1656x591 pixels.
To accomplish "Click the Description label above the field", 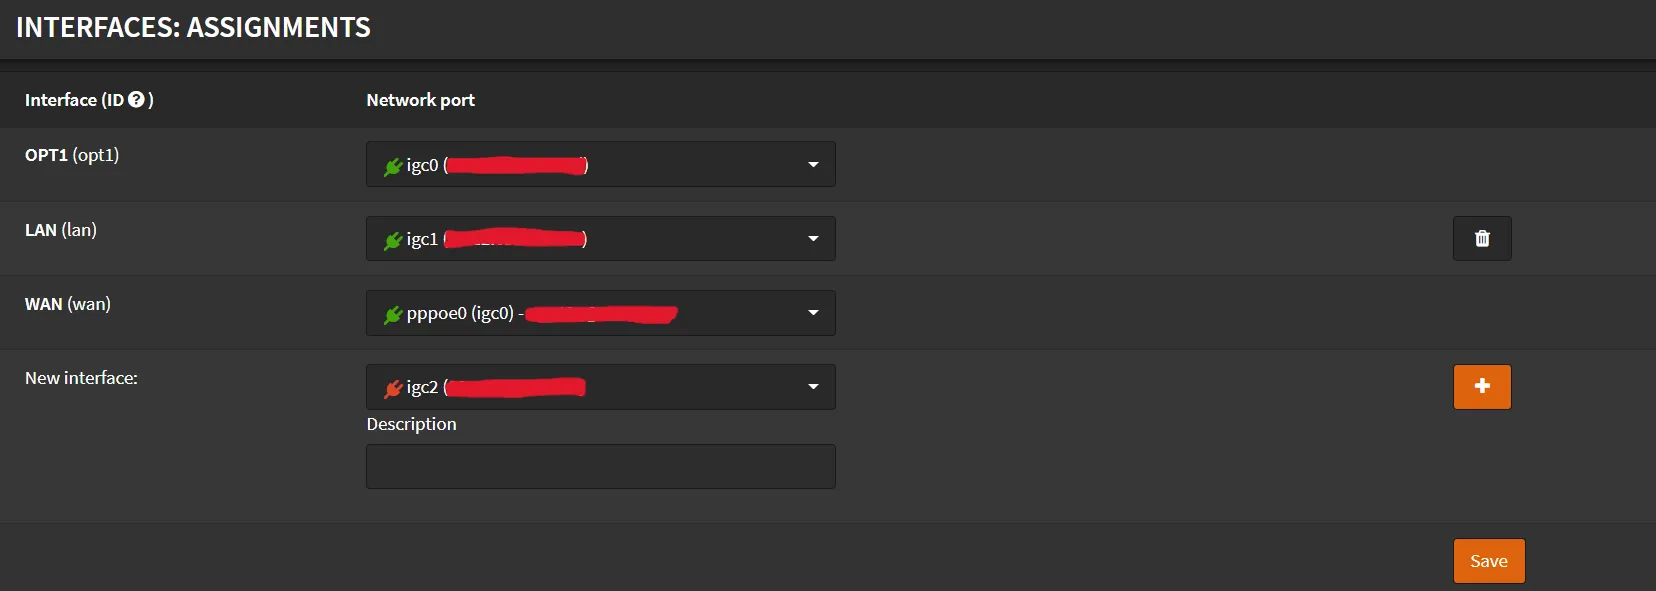I will pos(411,424).
